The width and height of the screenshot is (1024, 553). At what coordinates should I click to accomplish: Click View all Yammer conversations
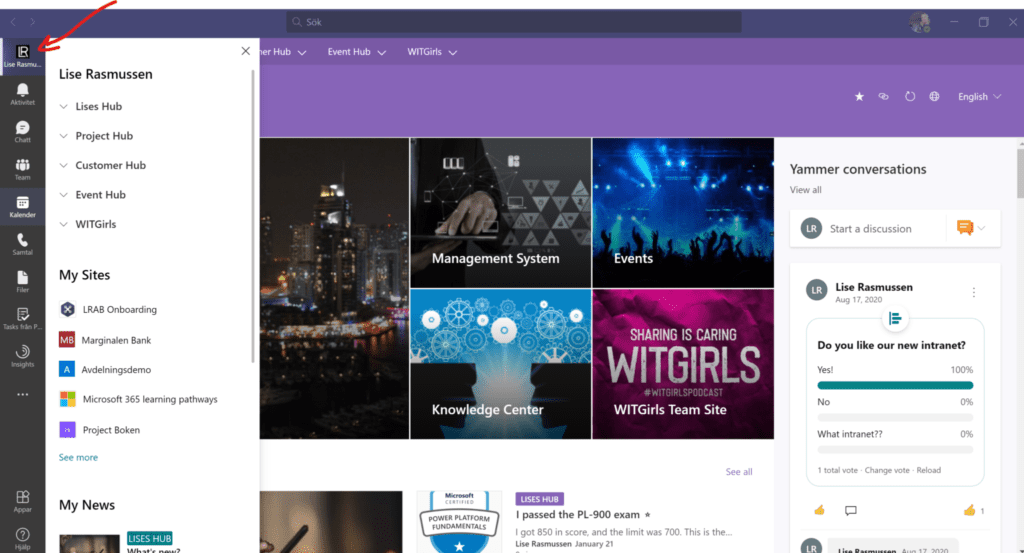(805, 190)
